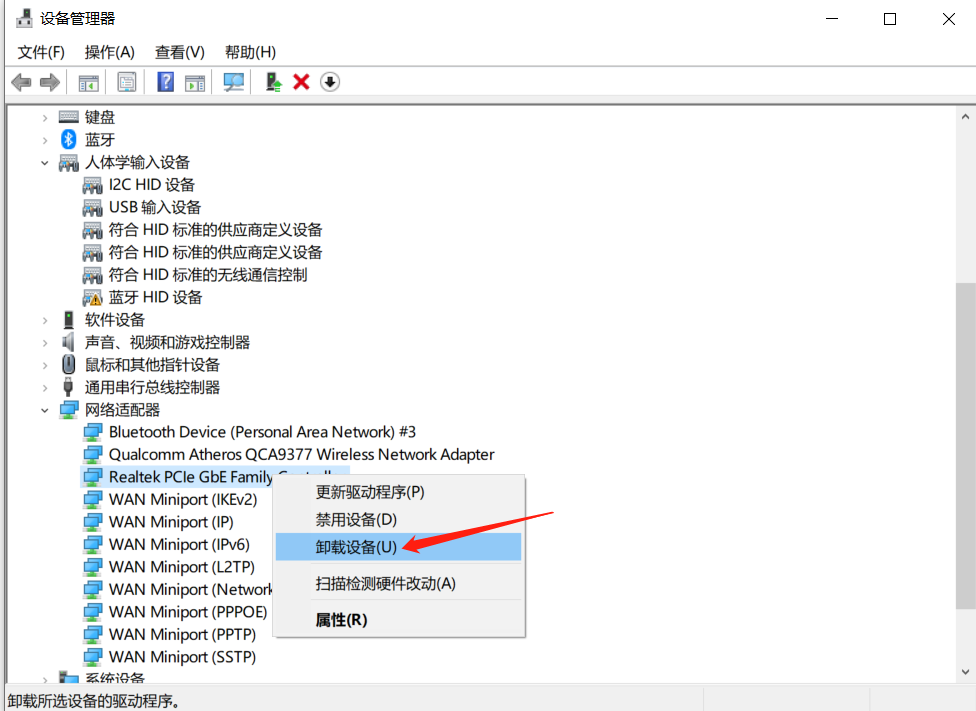Viewport: 976px width, 711px height.
Task: Maximize the 设备管理器 window
Action: [x=890, y=19]
